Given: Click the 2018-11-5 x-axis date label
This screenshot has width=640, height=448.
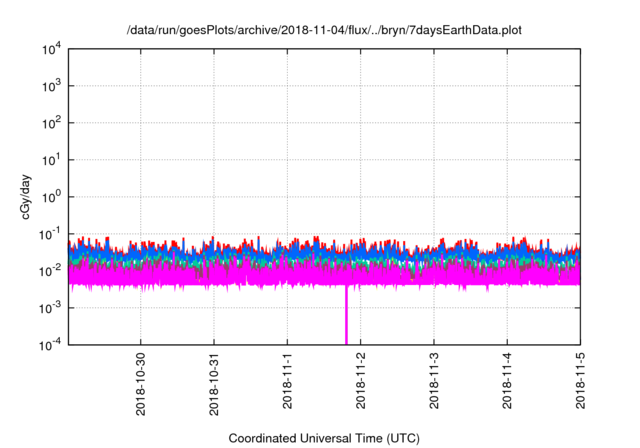Looking at the screenshot, I should 580,381.
